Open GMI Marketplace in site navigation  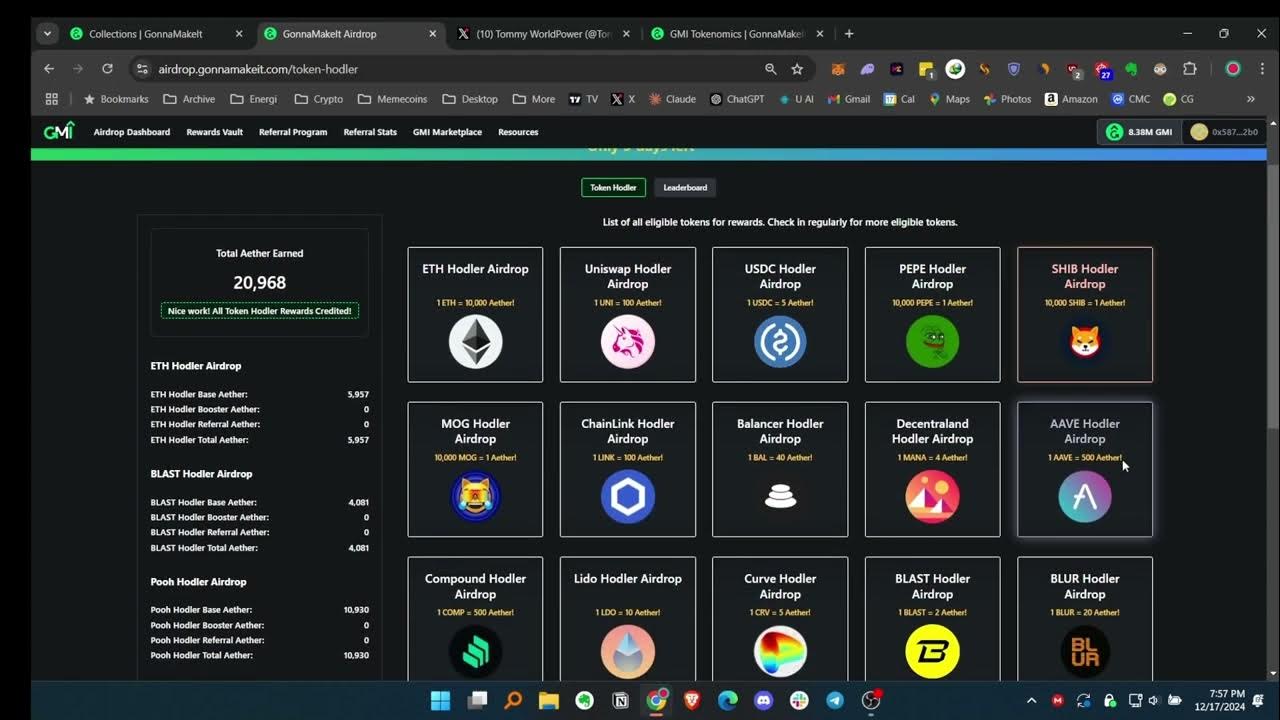(x=447, y=132)
